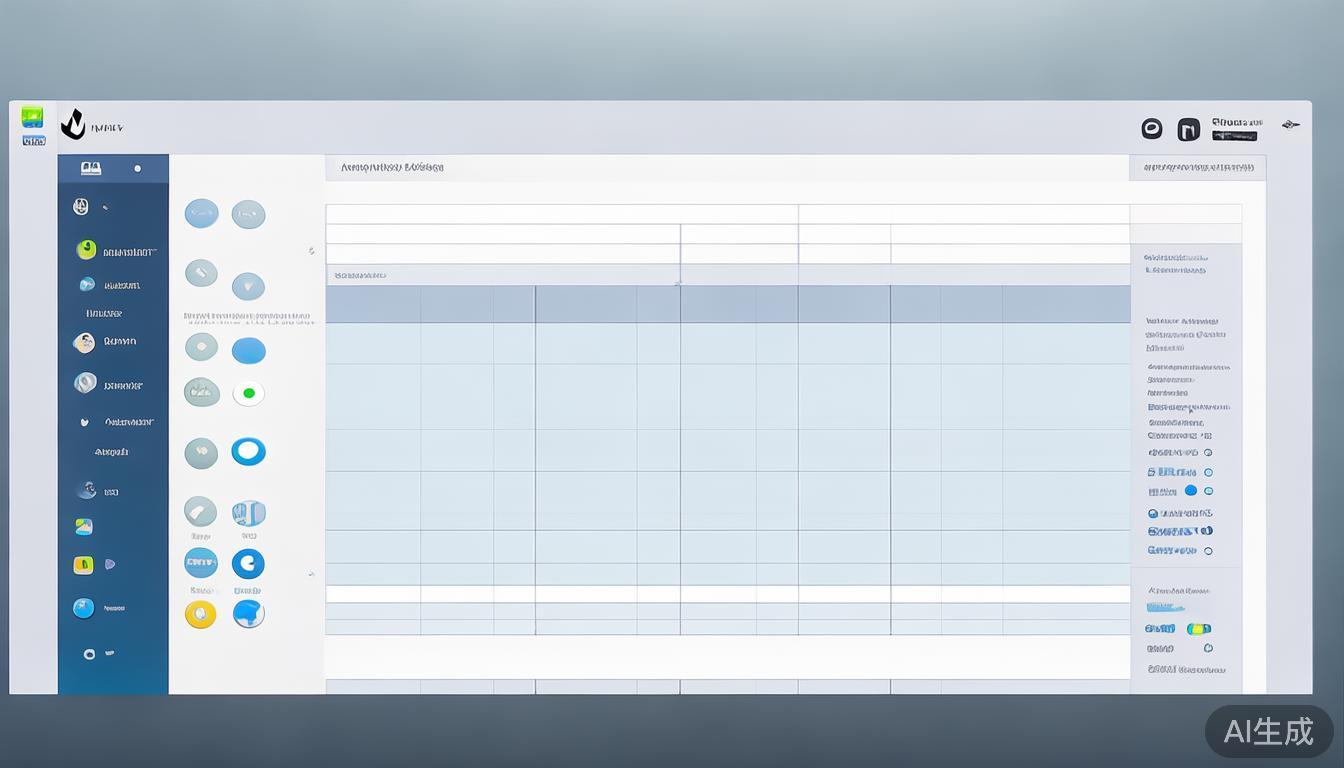Click the yellow circle icon in tool palette

(x=200, y=614)
